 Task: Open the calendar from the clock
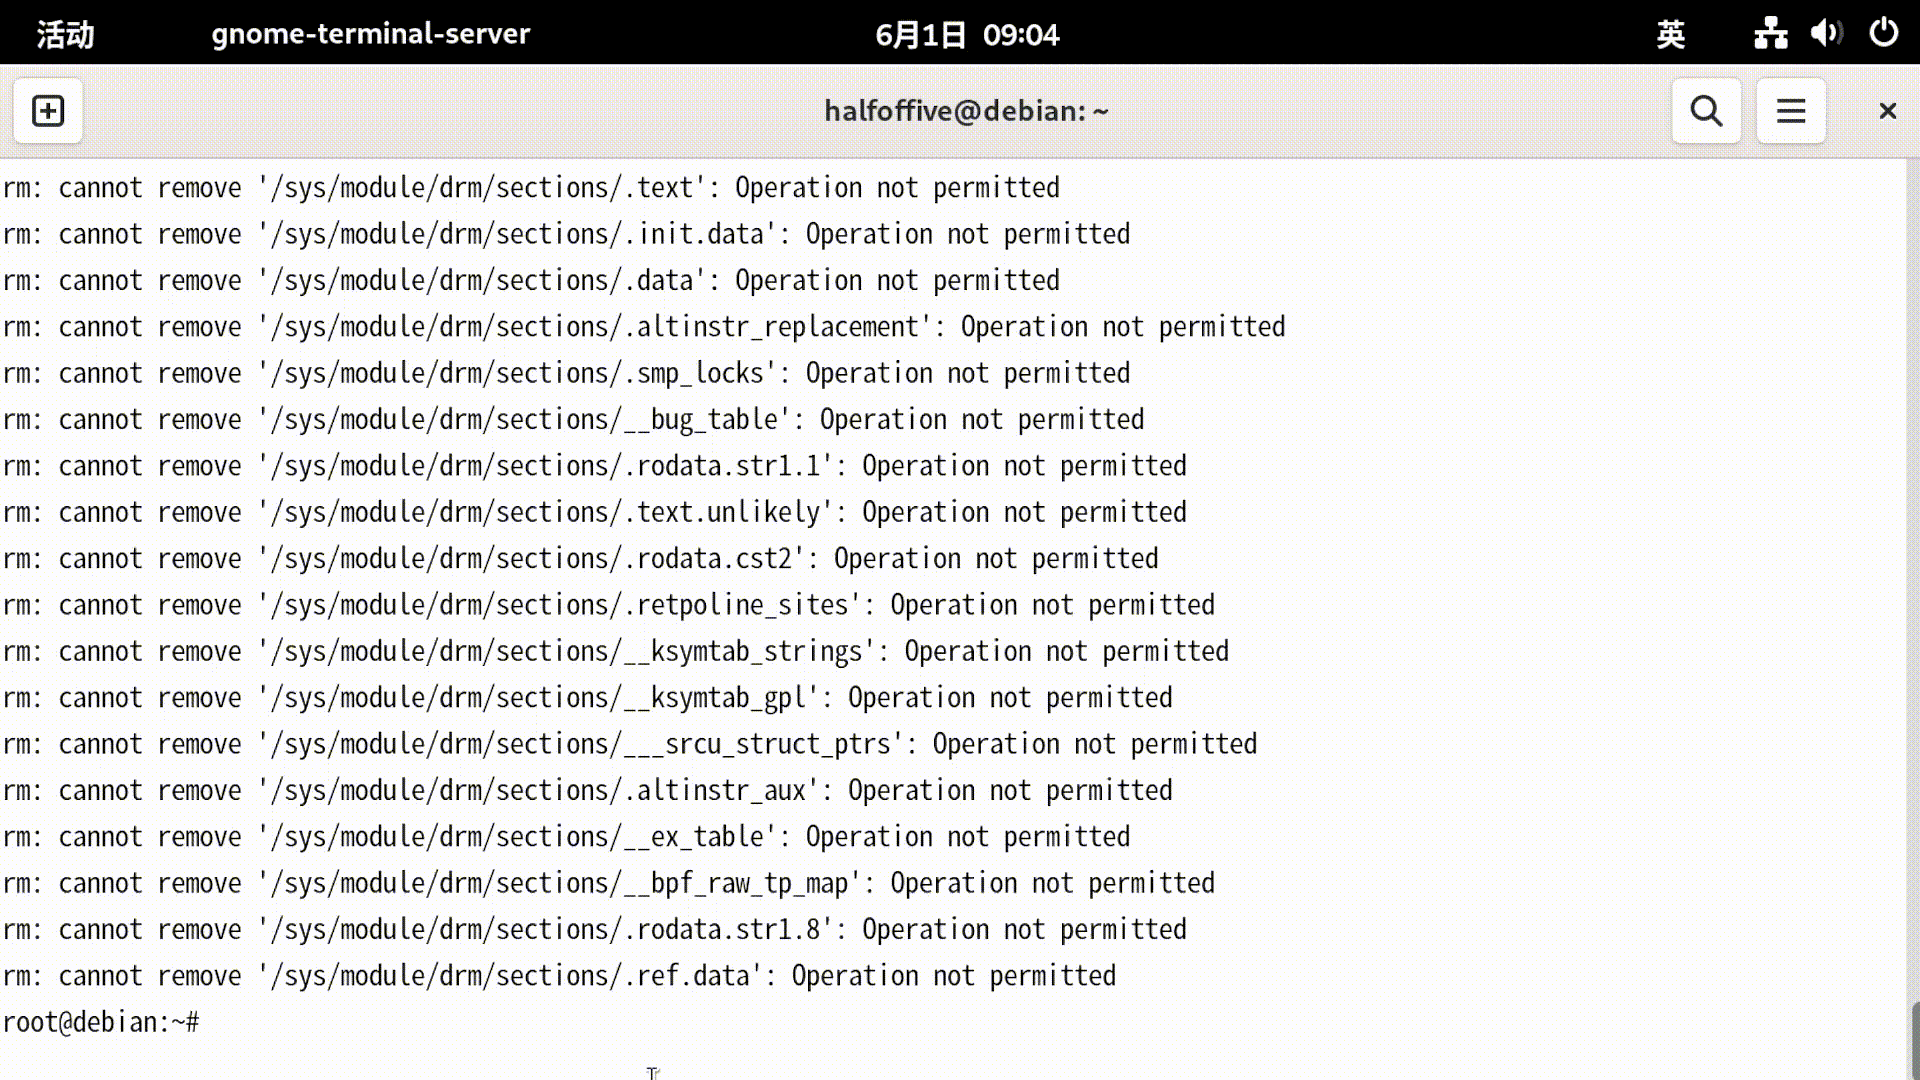coord(965,33)
